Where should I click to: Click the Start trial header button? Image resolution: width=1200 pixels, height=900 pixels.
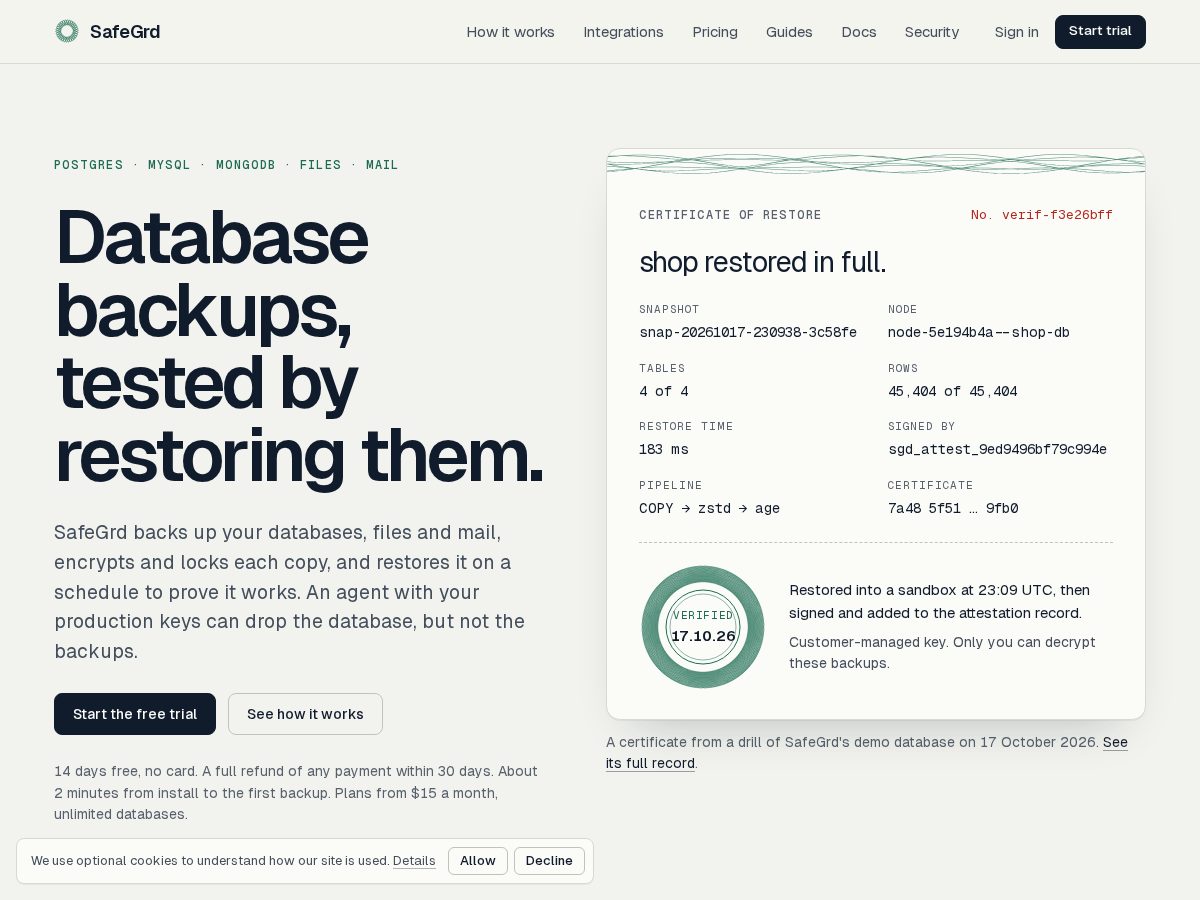(1100, 31)
